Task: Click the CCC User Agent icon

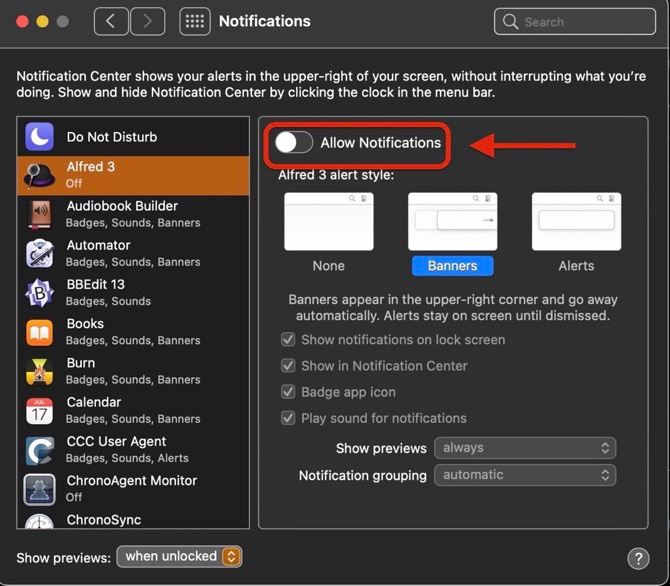Action: click(39, 450)
